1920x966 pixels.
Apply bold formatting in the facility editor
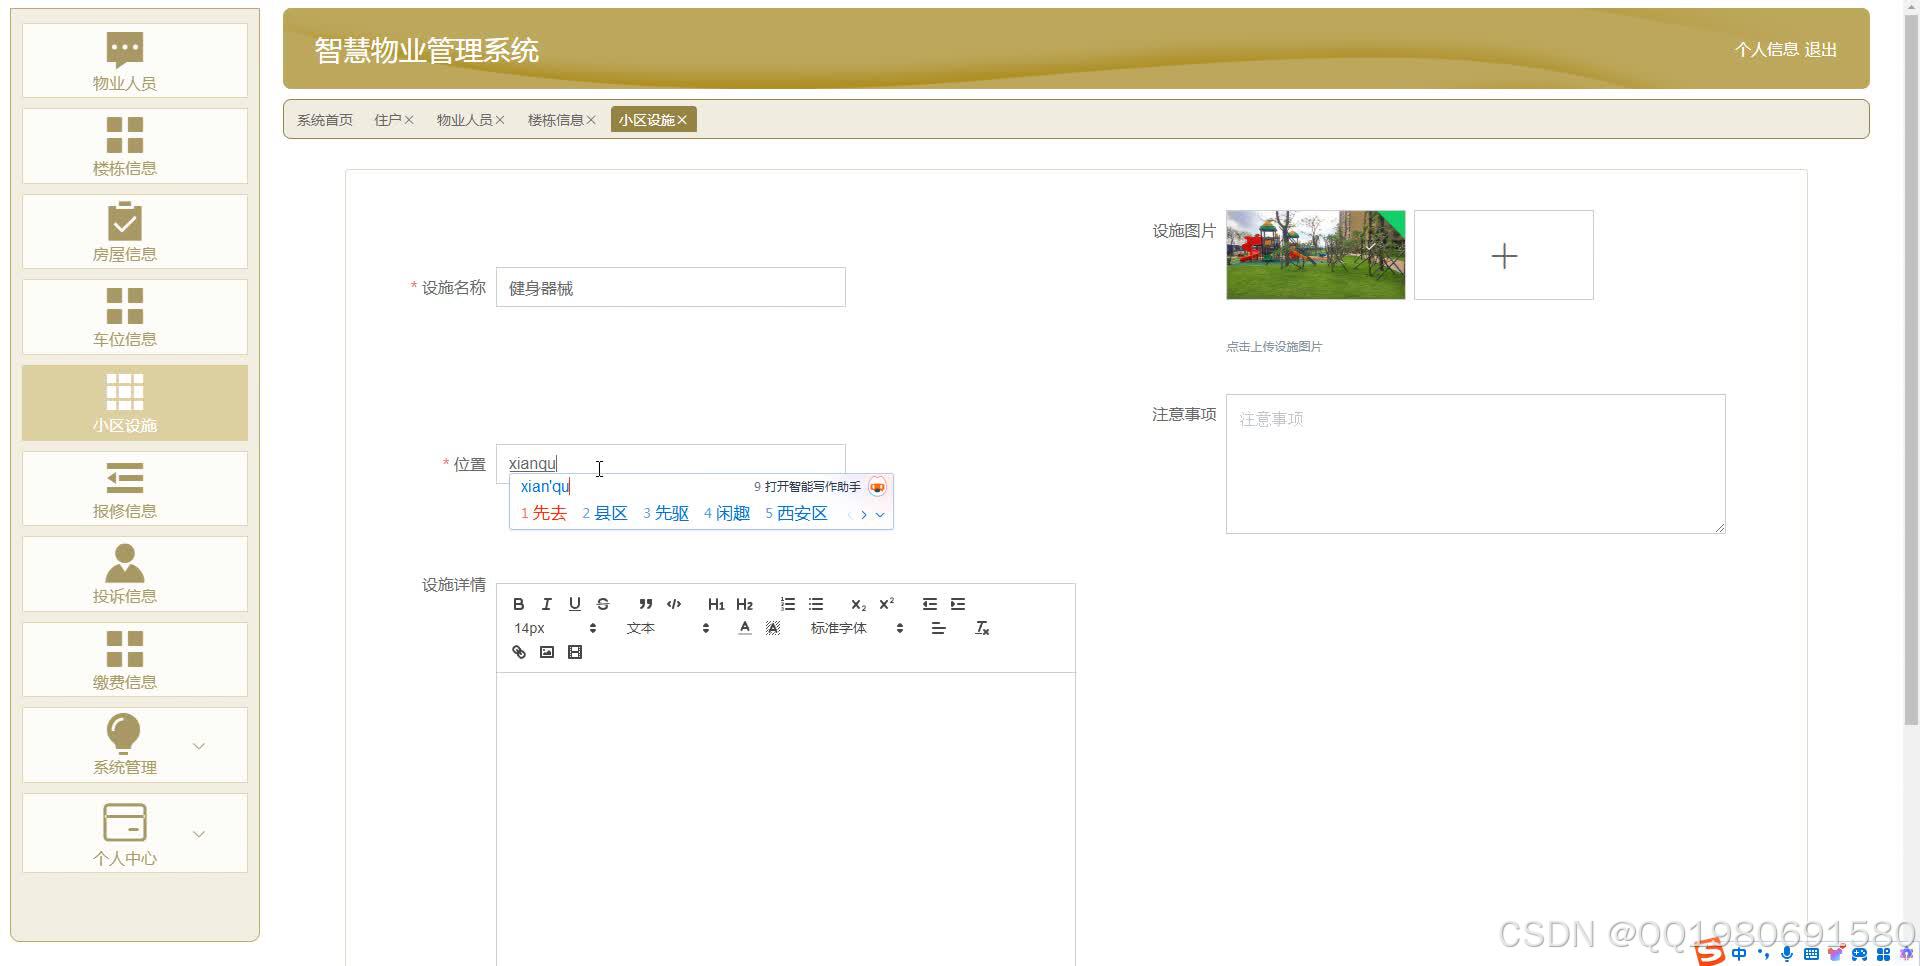[x=518, y=604]
